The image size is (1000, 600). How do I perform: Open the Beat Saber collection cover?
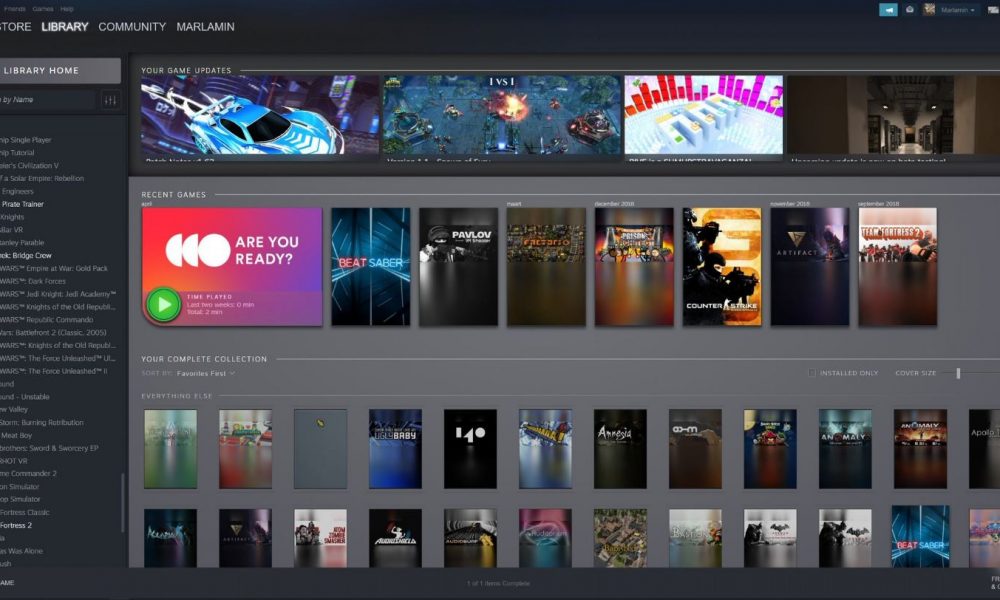920,536
